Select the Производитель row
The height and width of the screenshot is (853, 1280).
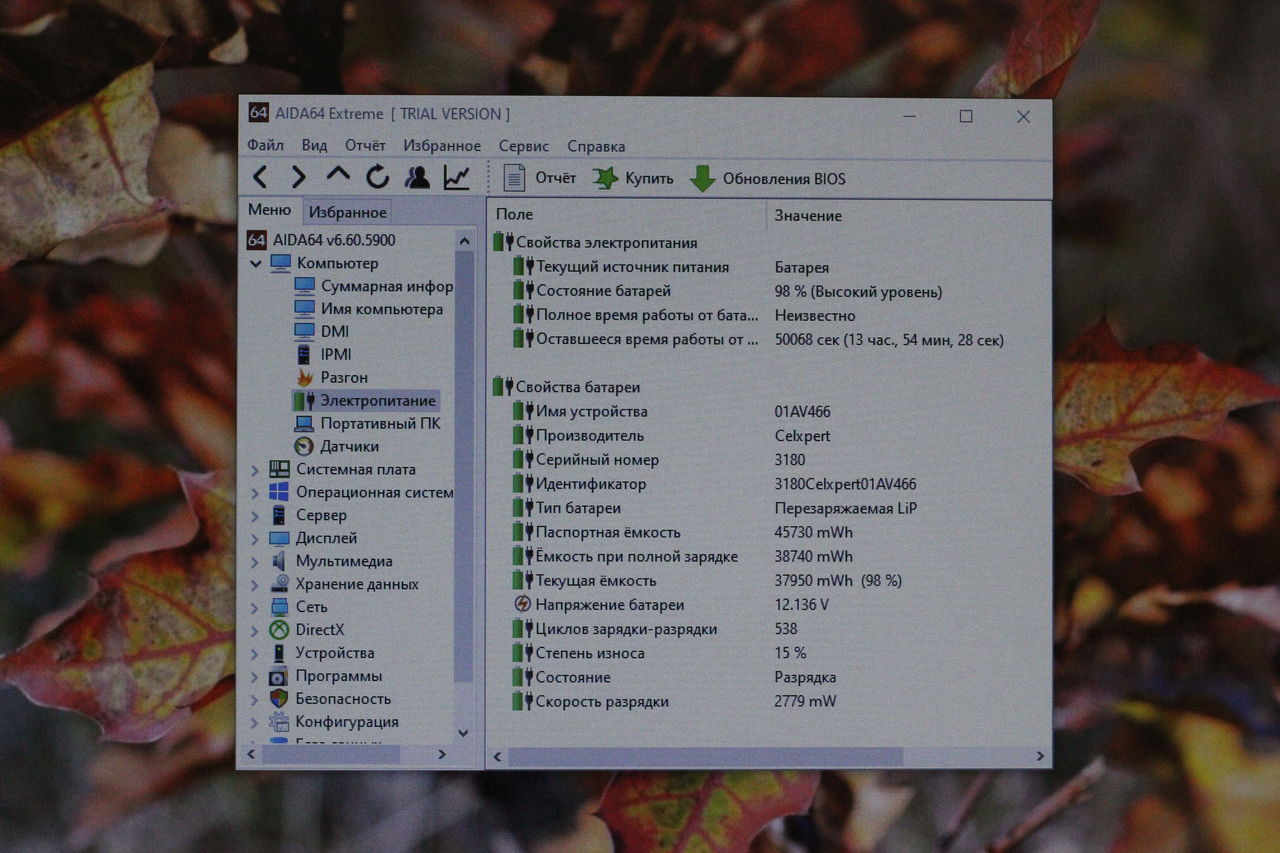click(x=769, y=435)
